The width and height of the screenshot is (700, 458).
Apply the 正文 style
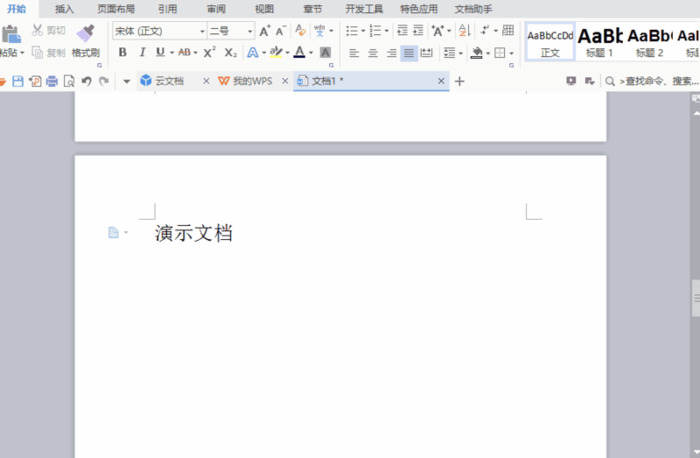tap(550, 42)
